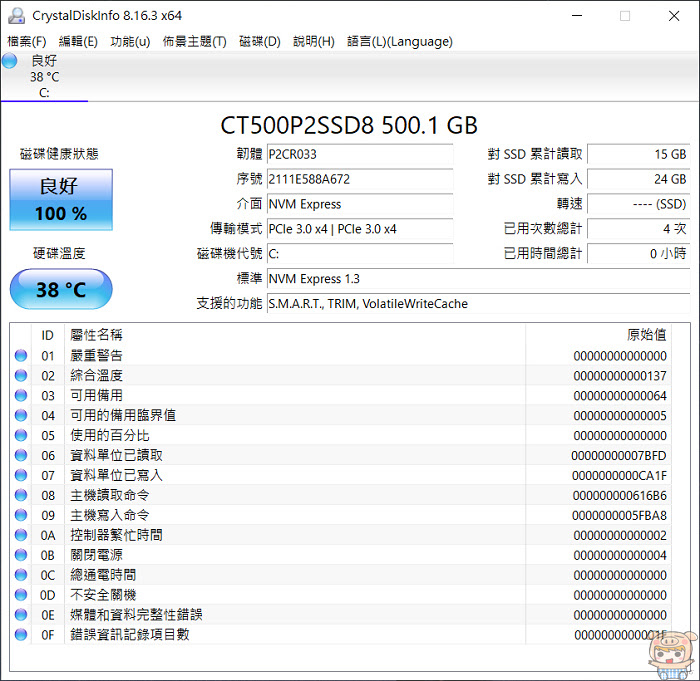Image resolution: width=700 pixels, height=681 pixels.
Task: Click the 良好 100 % health status button
Action: click(x=61, y=200)
